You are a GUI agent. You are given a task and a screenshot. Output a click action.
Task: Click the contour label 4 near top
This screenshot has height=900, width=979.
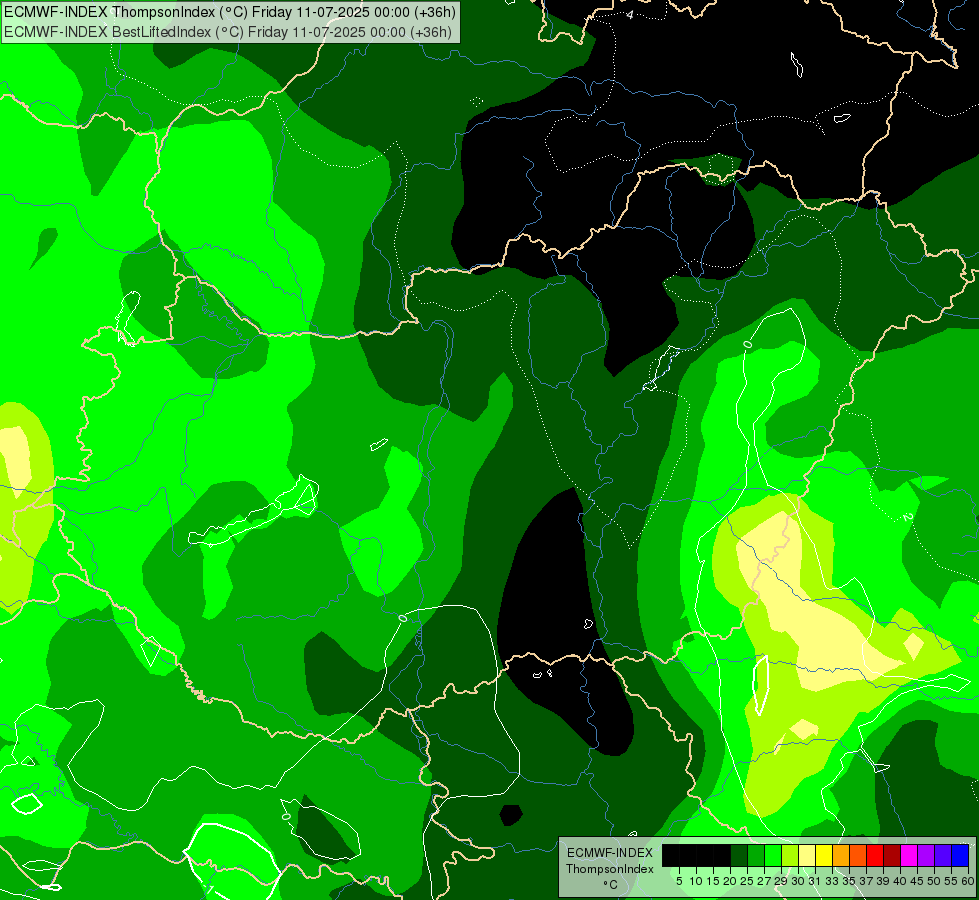(x=630, y=14)
